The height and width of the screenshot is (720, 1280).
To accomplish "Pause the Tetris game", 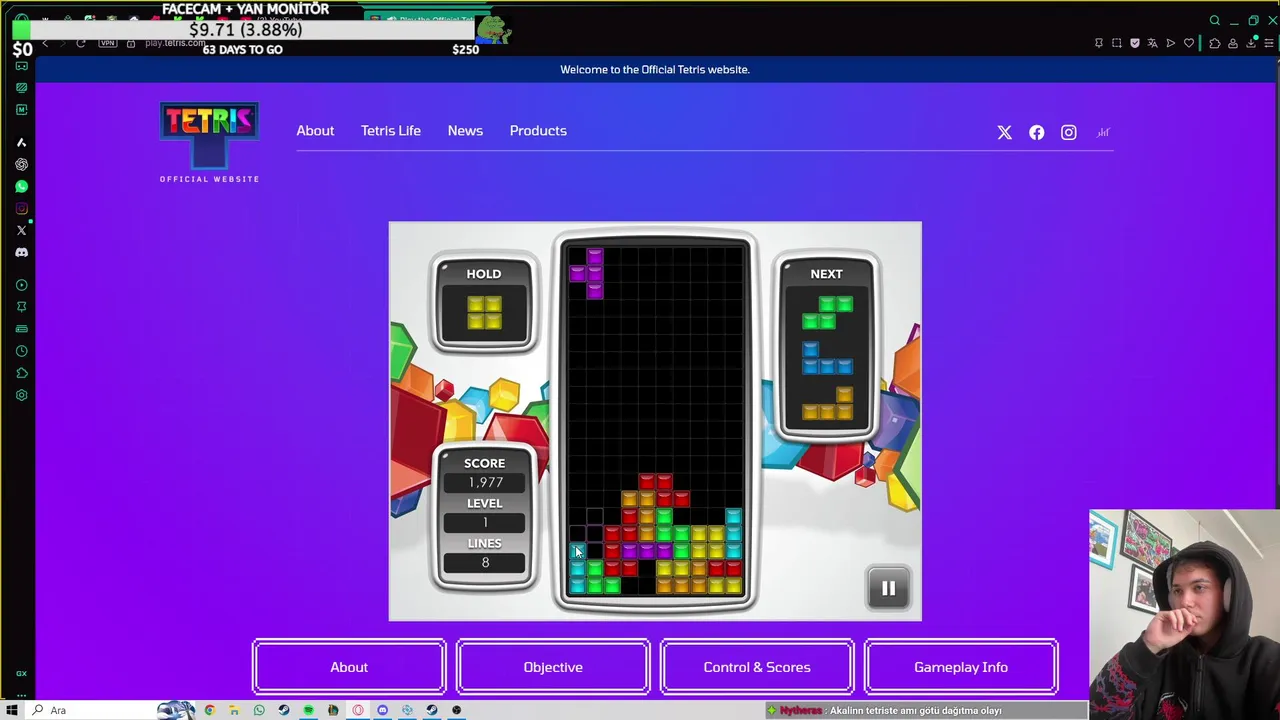I will coord(888,589).
